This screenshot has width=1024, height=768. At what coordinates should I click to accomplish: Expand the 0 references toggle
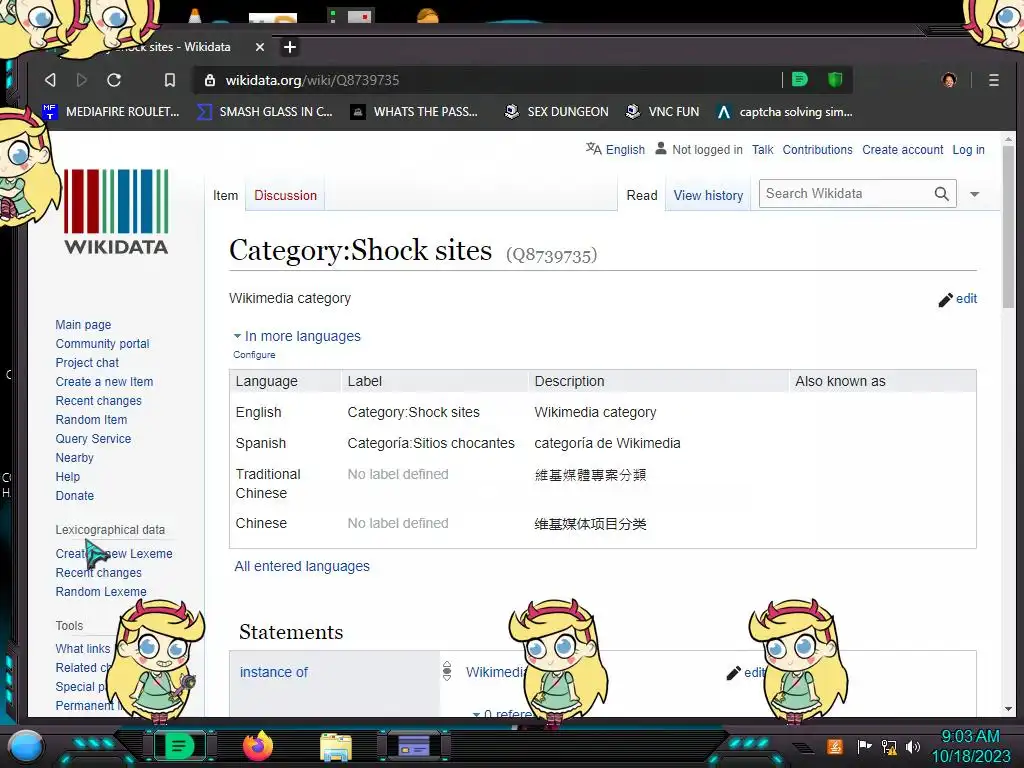[x=503, y=714]
